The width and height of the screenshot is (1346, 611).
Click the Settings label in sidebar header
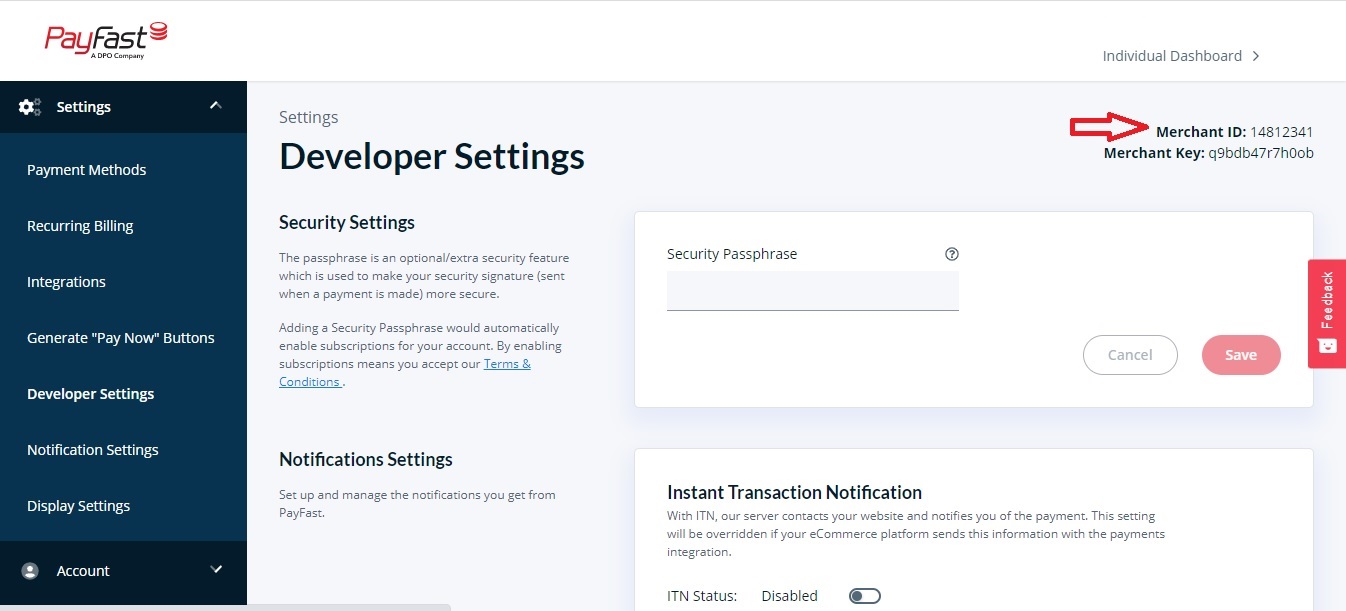point(84,107)
